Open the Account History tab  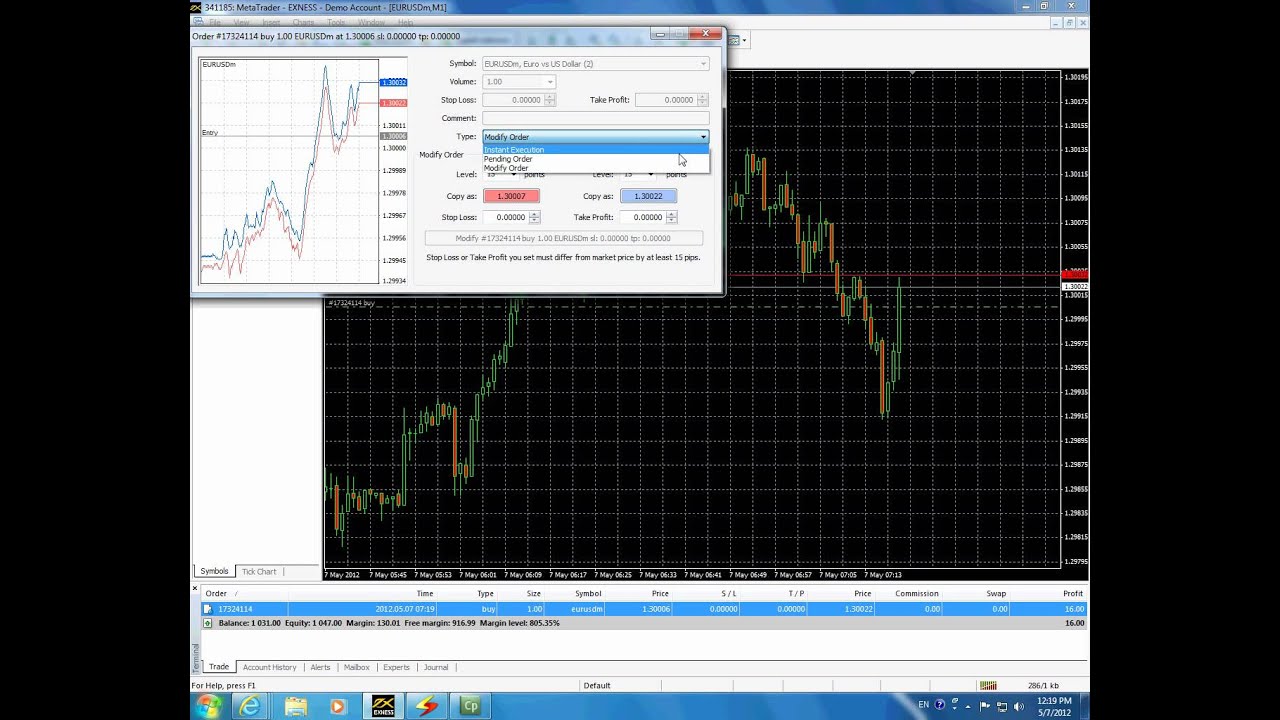click(x=269, y=667)
